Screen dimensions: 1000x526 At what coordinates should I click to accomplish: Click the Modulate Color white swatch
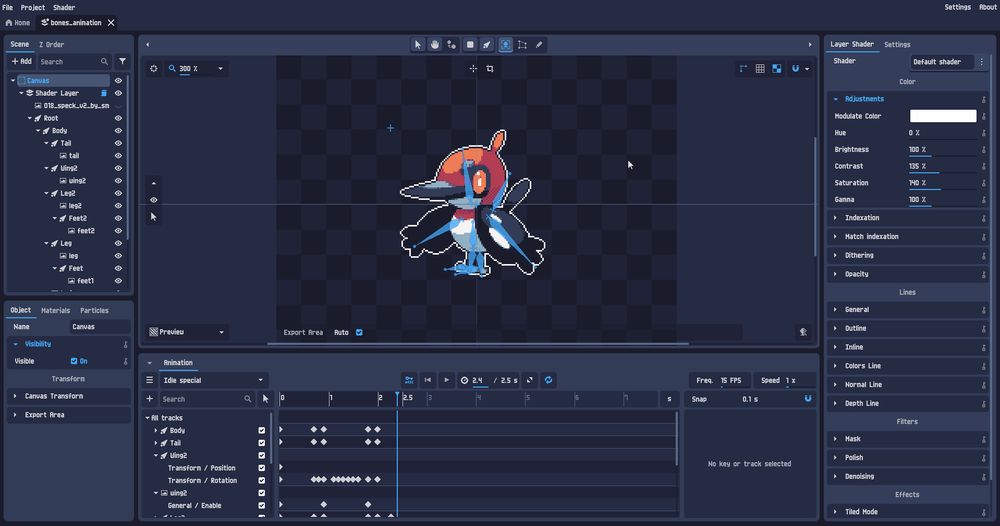[x=943, y=116]
